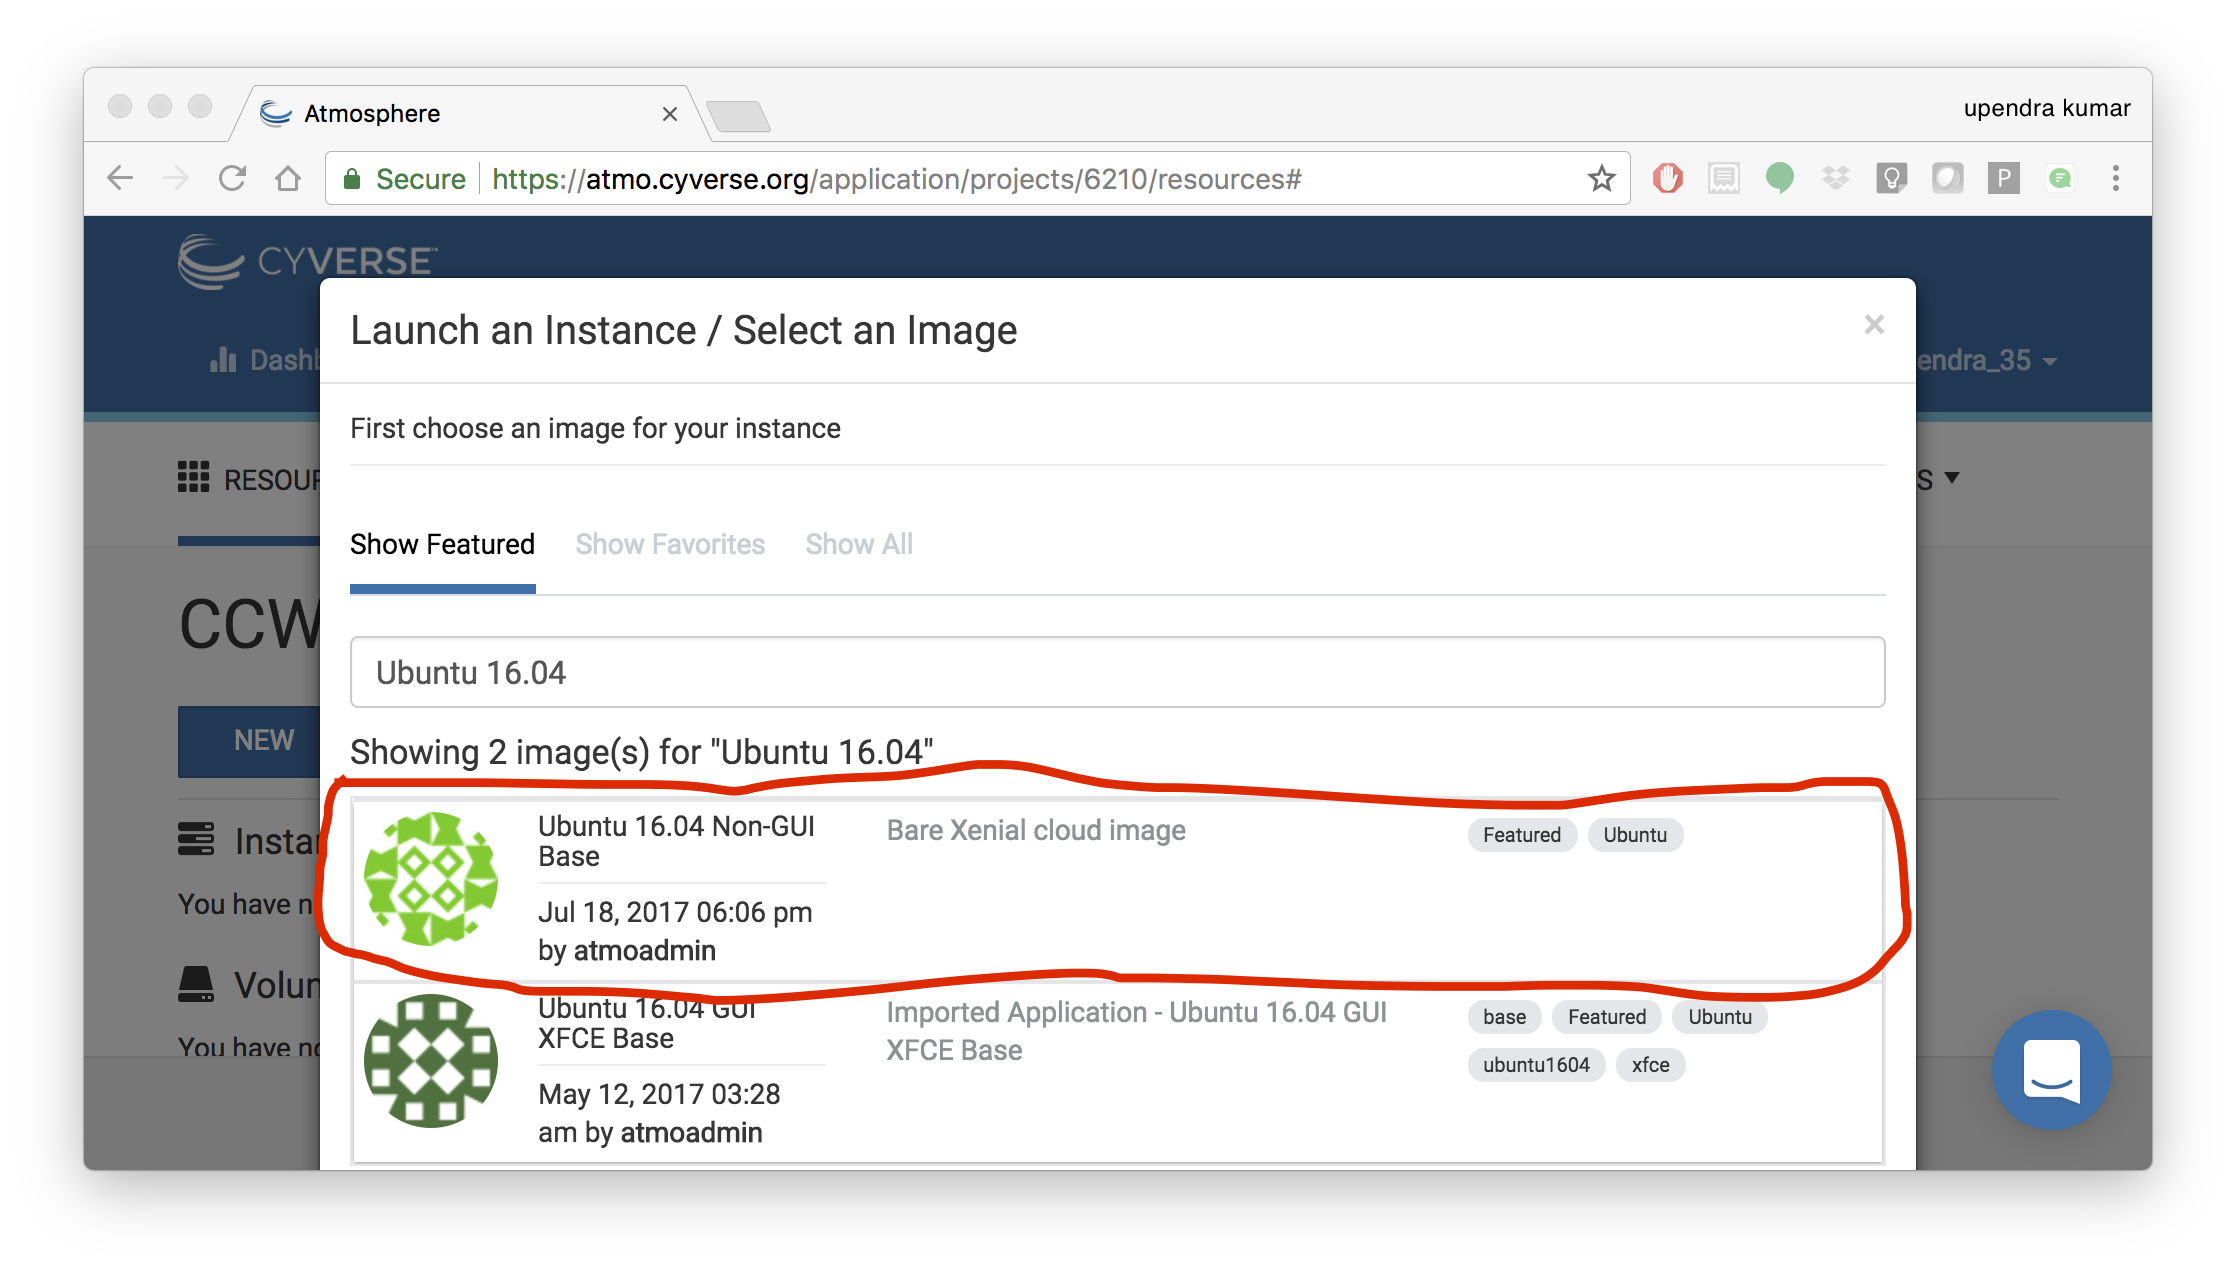Viewport: 2236px width, 1270px height.
Task: Open the Intercom chat bubble
Action: pos(2051,1069)
